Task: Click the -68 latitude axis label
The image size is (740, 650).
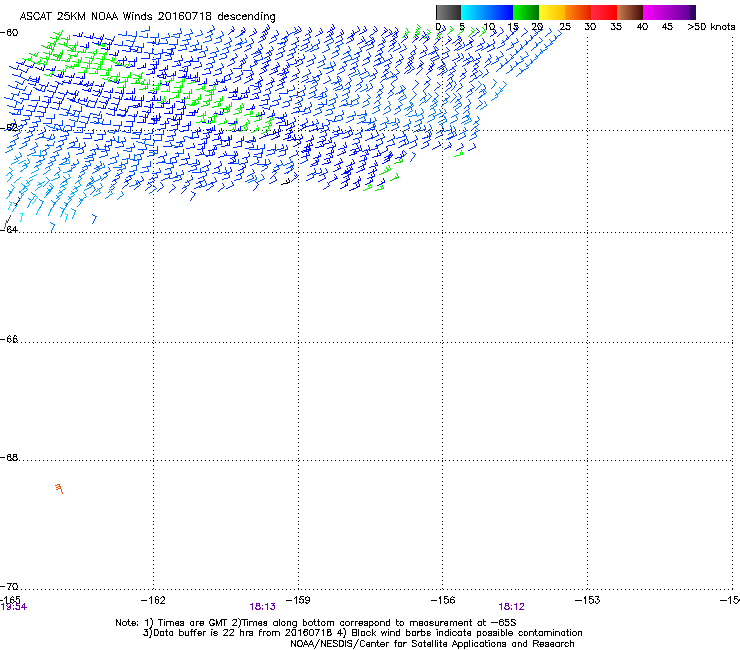Action: [9, 457]
